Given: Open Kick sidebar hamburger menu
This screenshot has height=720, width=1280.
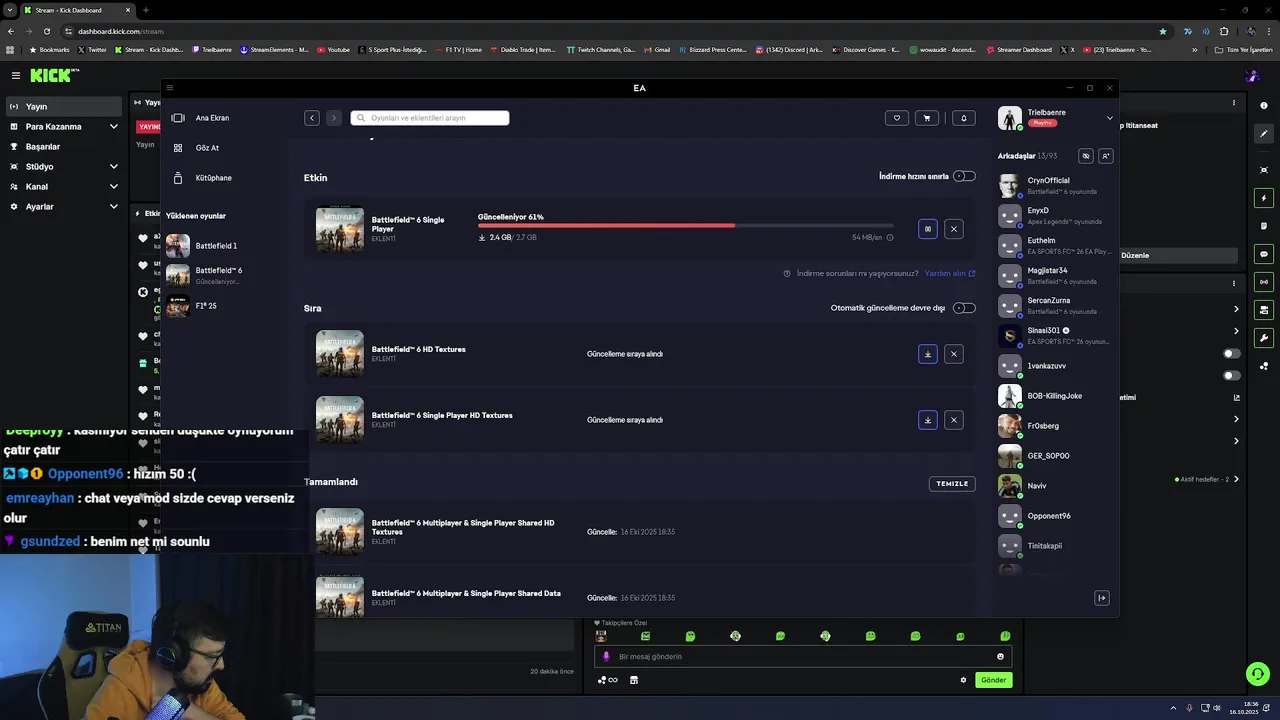Looking at the screenshot, I should (x=16, y=76).
